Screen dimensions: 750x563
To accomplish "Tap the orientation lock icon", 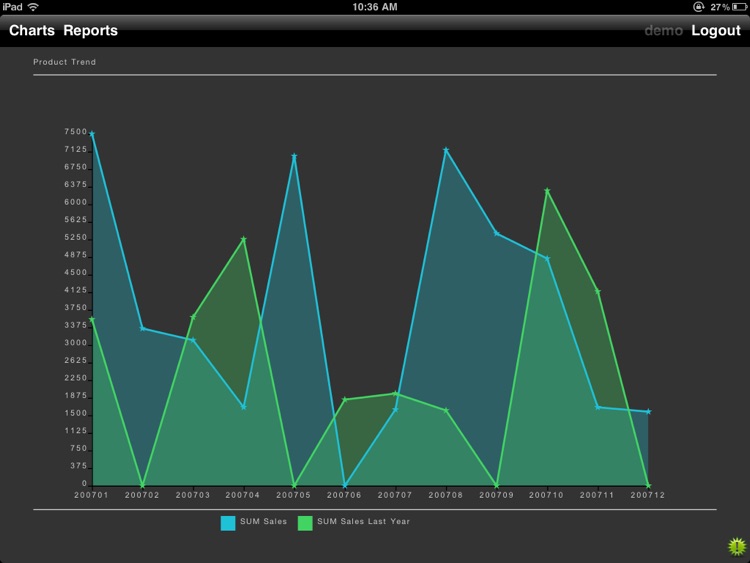I will (698, 7).
